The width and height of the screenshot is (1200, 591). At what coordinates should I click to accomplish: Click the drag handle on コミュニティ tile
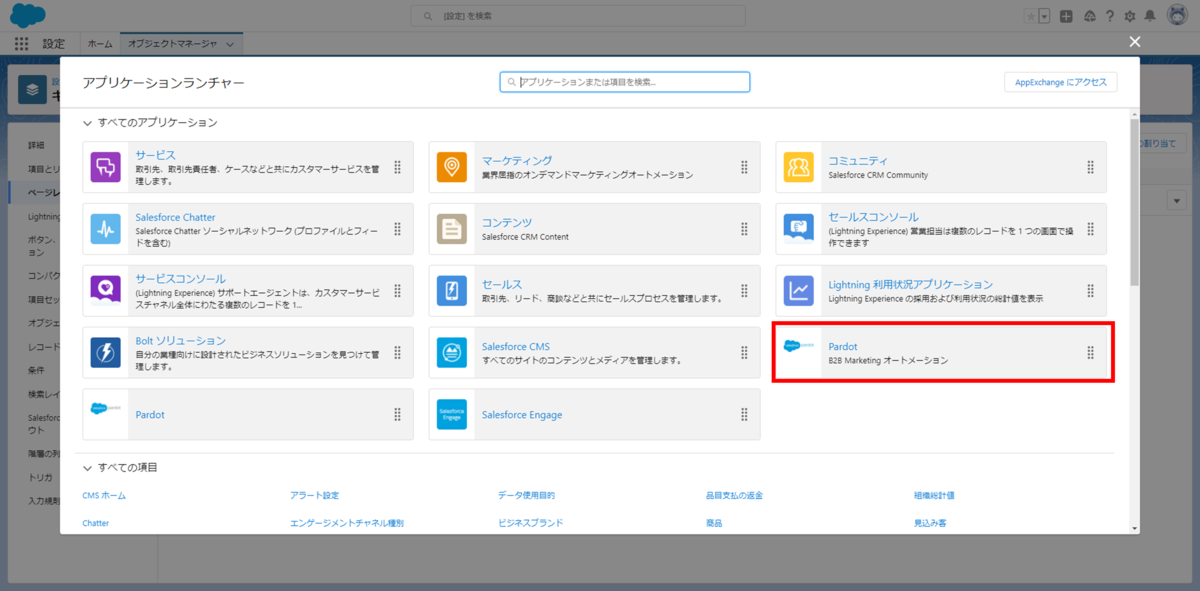coord(1091,167)
